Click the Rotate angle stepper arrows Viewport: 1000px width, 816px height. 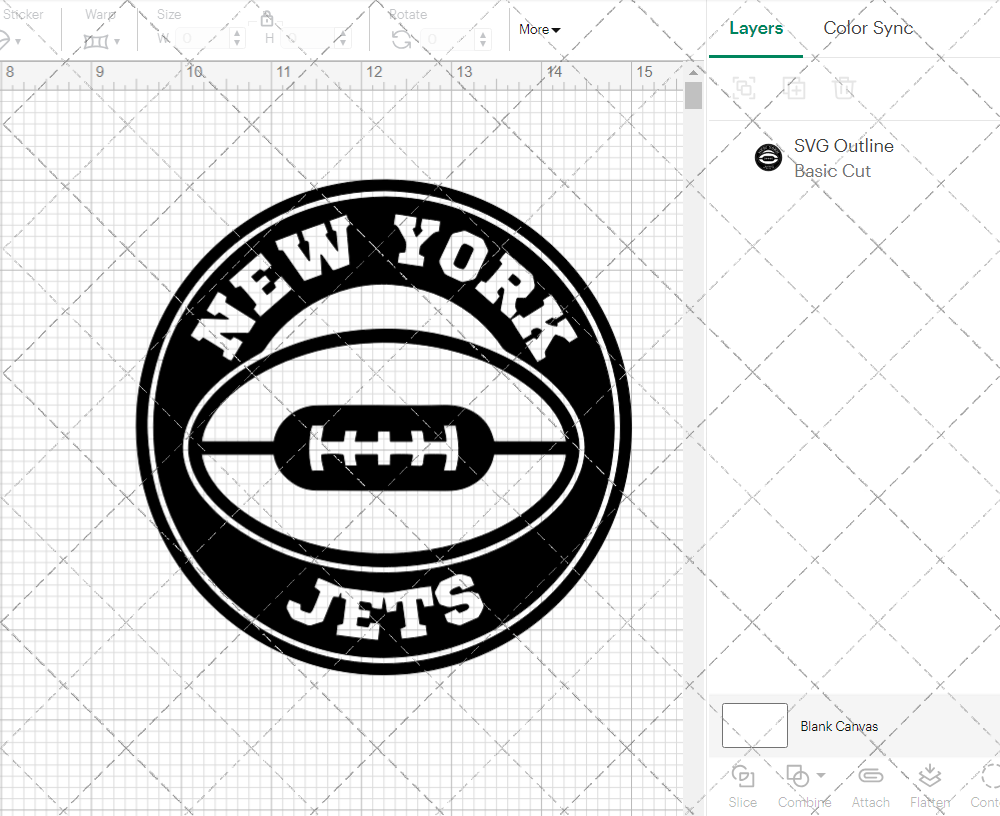click(x=482, y=39)
